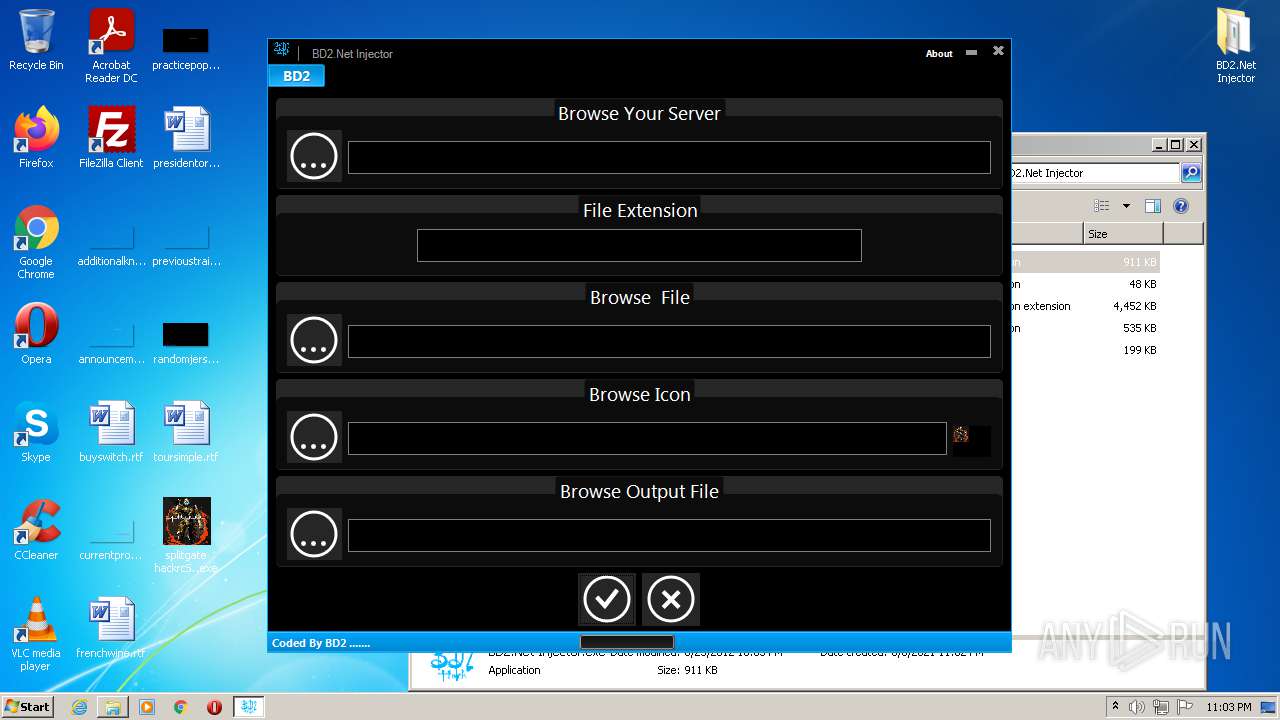Open the Browse File picker button
Image resolution: width=1280 pixels, height=720 pixels.
tap(314, 340)
